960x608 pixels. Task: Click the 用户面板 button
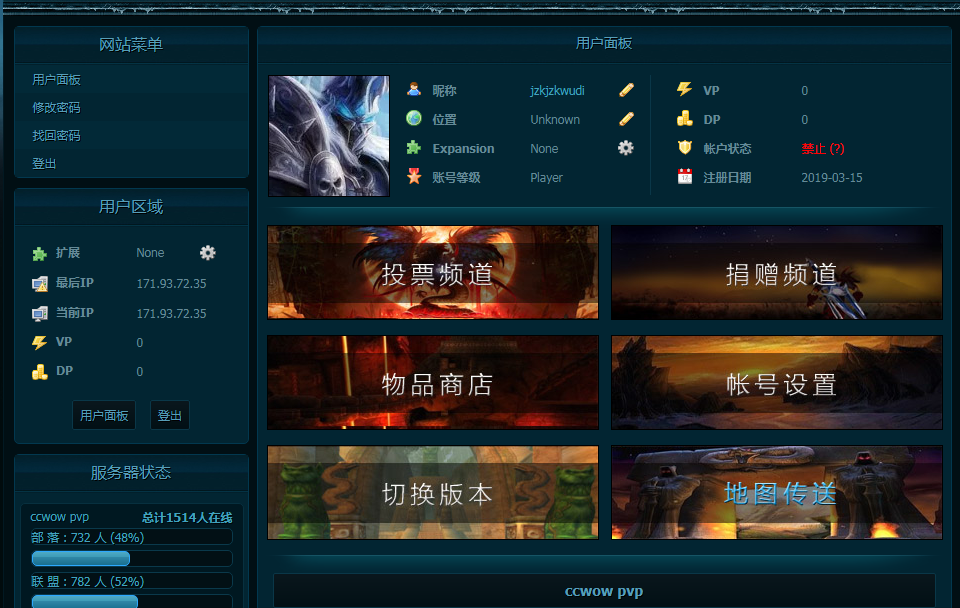pos(103,415)
